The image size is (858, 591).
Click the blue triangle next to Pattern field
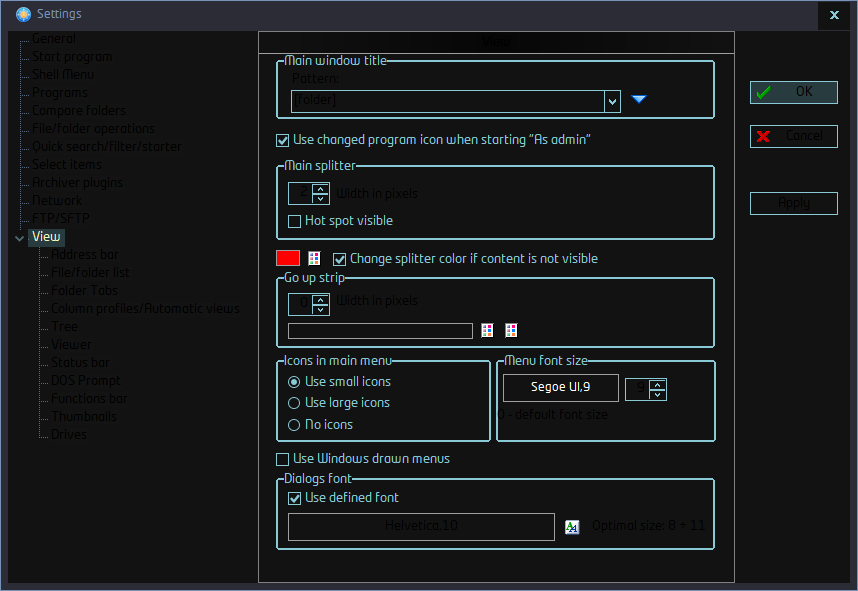(639, 99)
